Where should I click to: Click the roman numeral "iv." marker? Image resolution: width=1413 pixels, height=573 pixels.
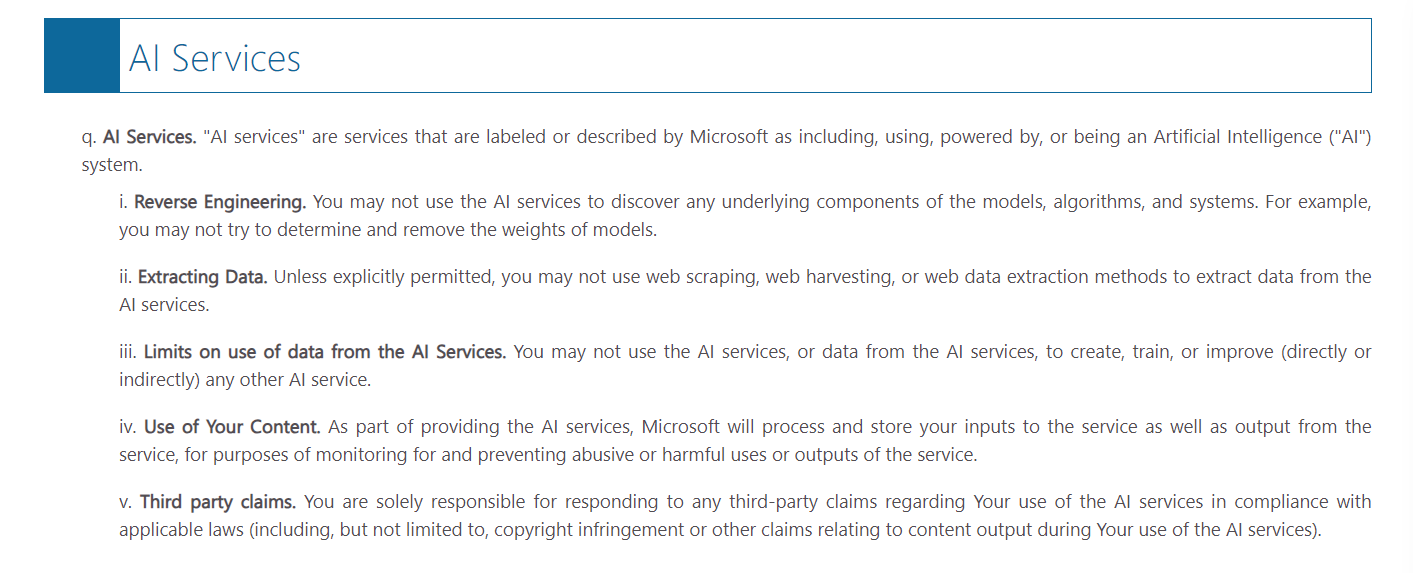coord(128,427)
